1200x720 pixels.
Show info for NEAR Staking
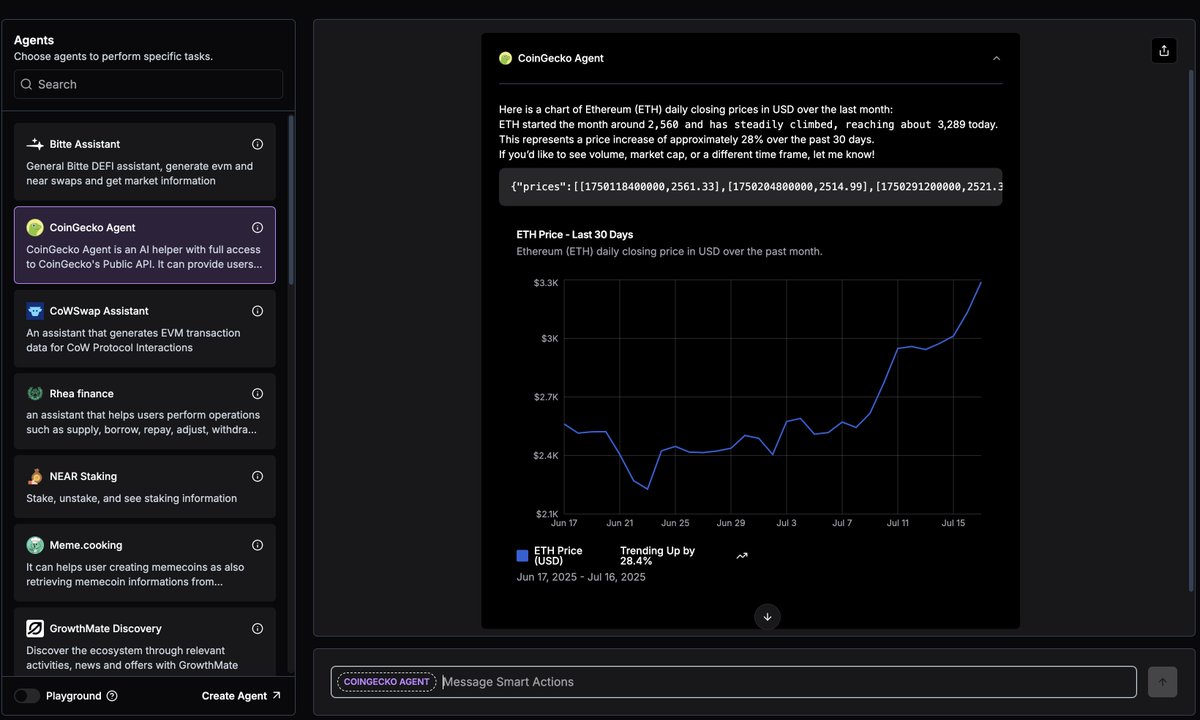click(x=257, y=477)
